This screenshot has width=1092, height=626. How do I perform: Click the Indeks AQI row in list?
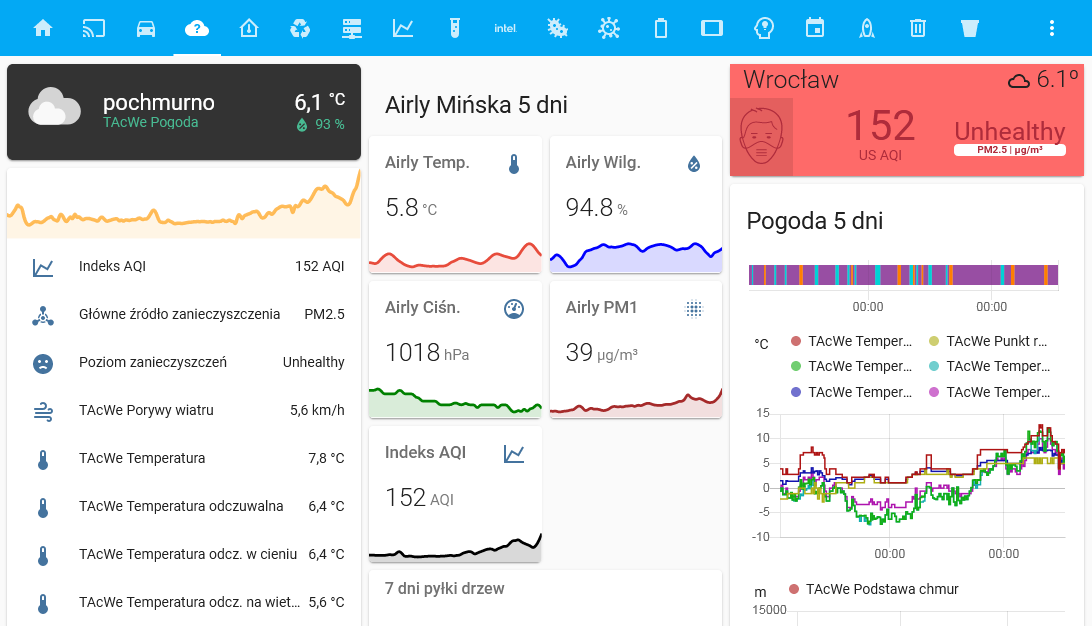click(183, 266)
